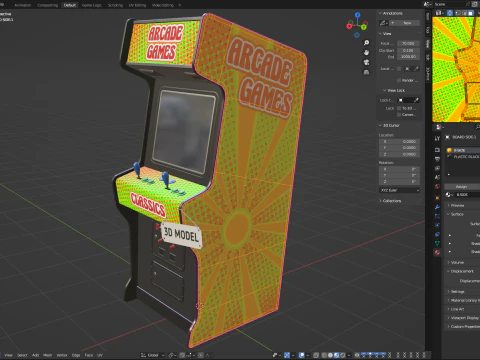Open the World properties tab icon
480x360 pixels.
click(x=437, y=186)
